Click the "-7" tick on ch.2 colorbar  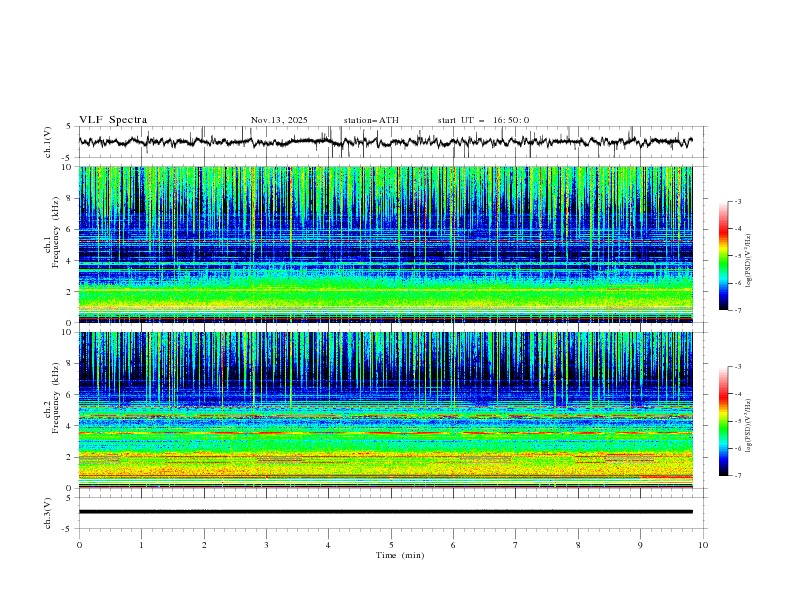738,475
